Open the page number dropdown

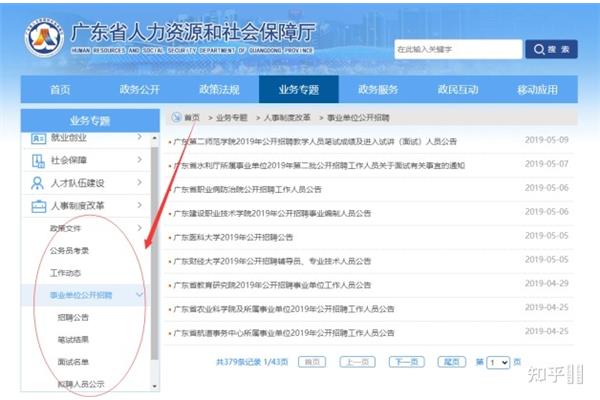pyautogui.click(x=498, y=362)
